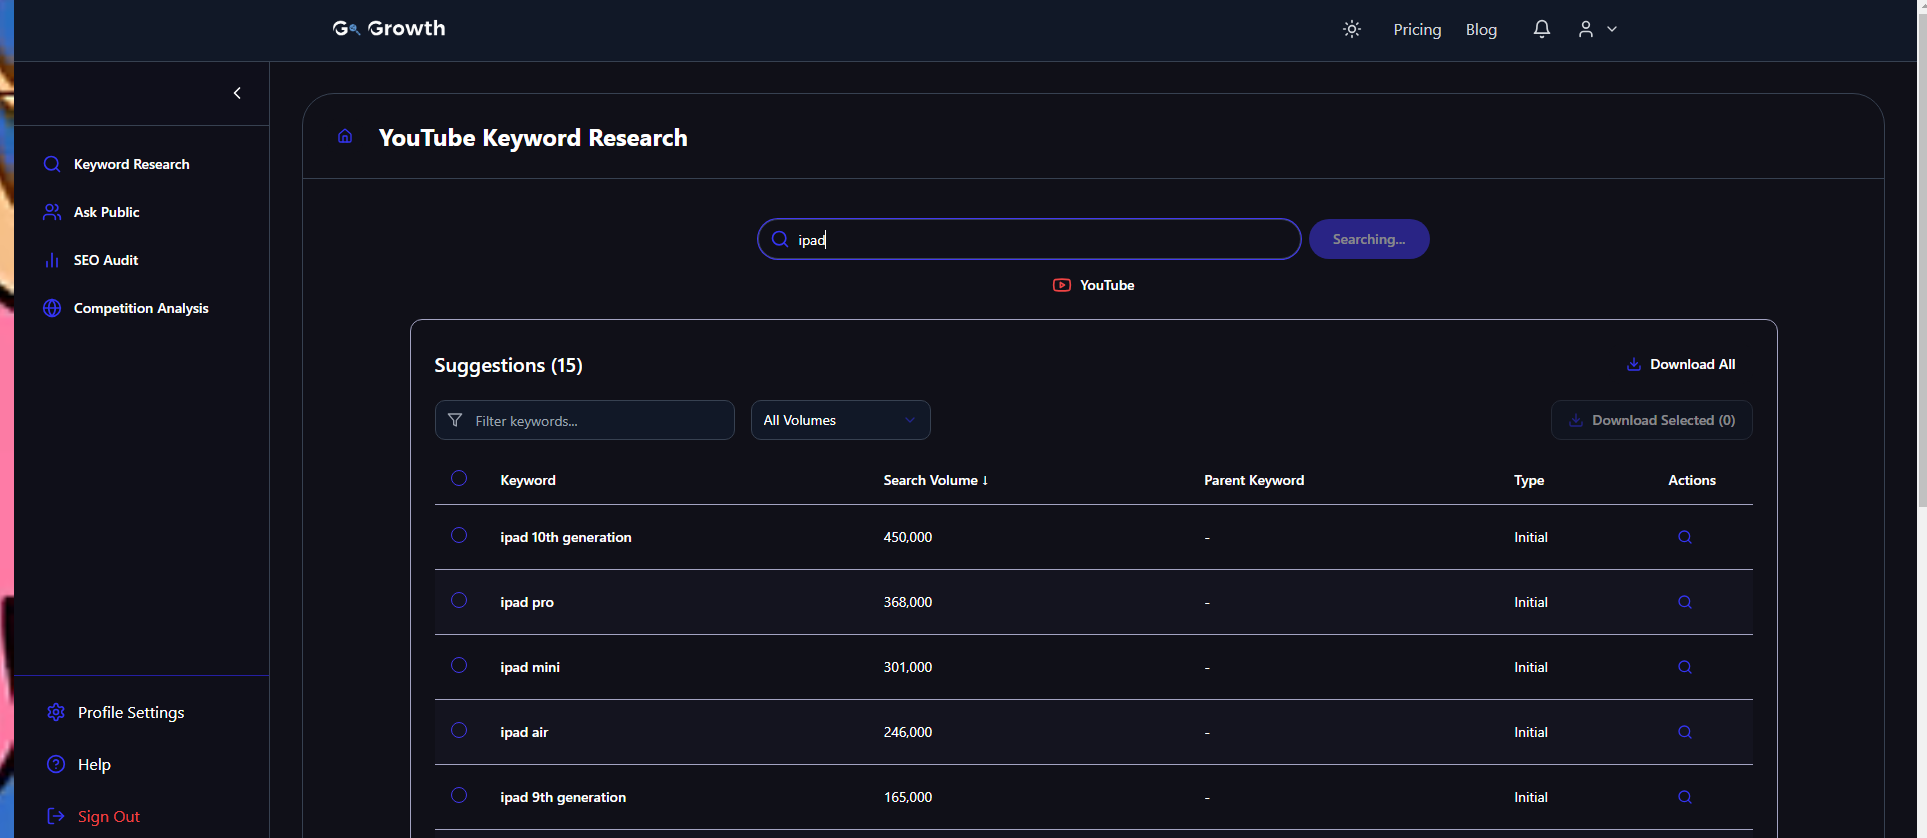This screenshot has width=1927, height=838.
Task: Click keyword text ipad air
Action: point(524,732)
